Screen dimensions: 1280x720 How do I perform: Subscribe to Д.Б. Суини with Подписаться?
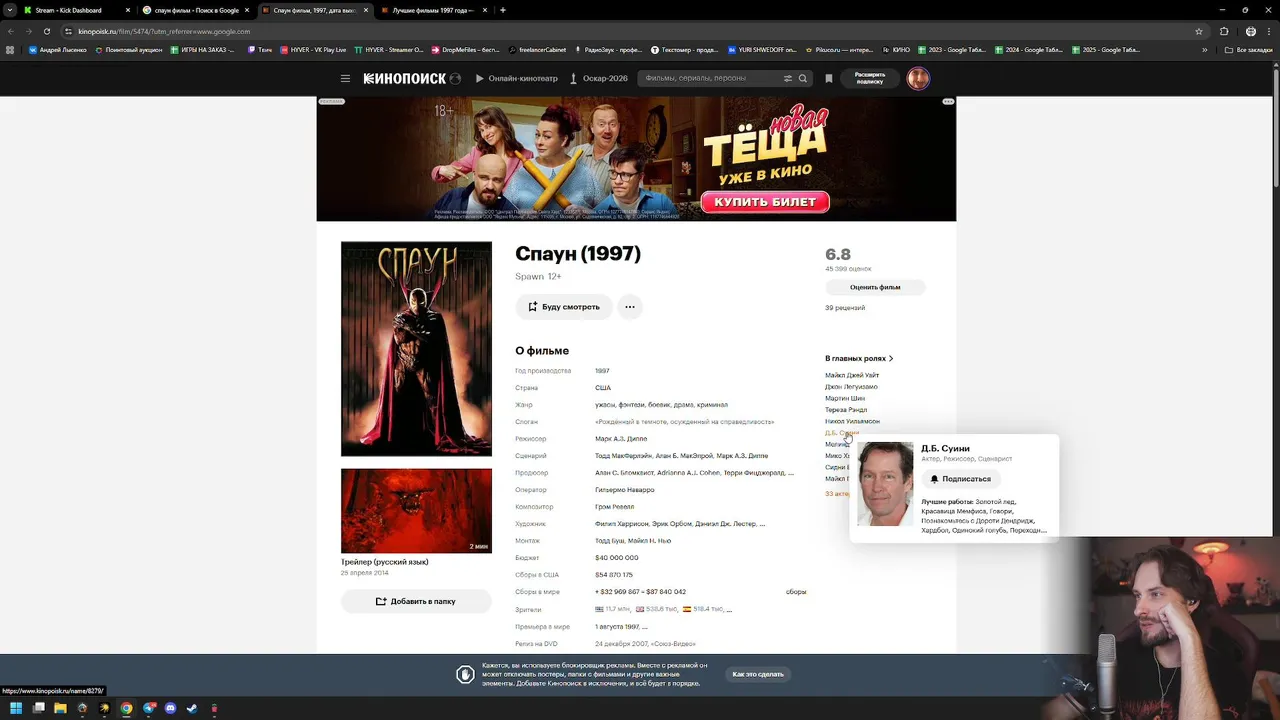[x=960, y=479]
